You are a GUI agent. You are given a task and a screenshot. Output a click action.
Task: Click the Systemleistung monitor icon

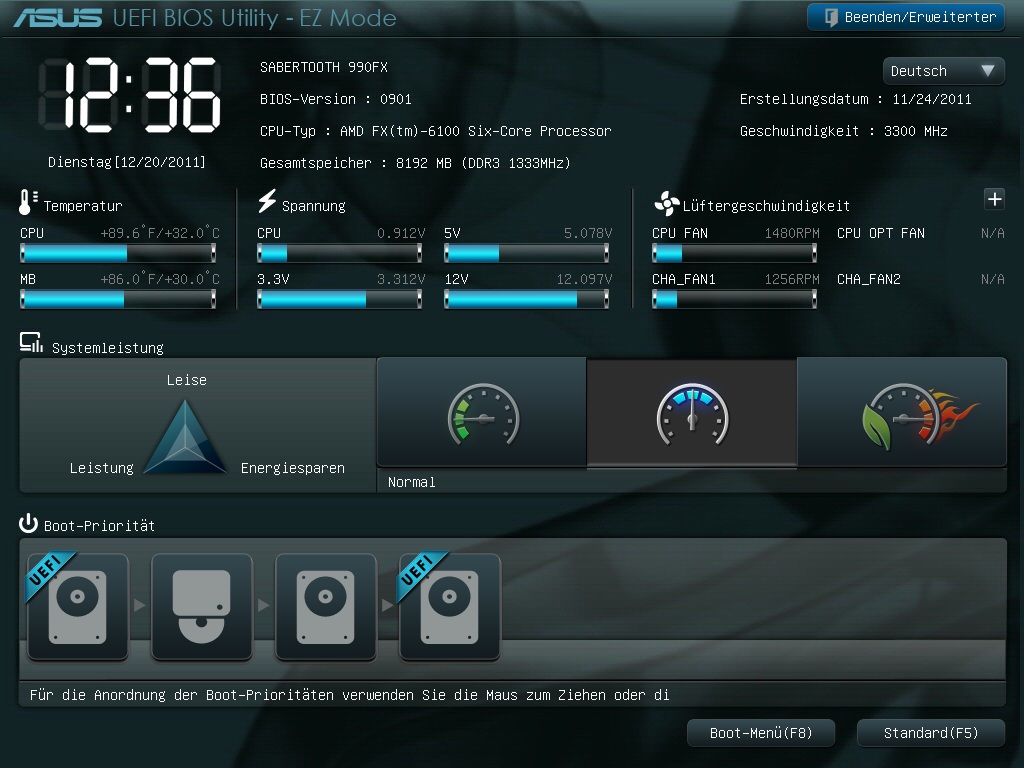coord(31,343)
